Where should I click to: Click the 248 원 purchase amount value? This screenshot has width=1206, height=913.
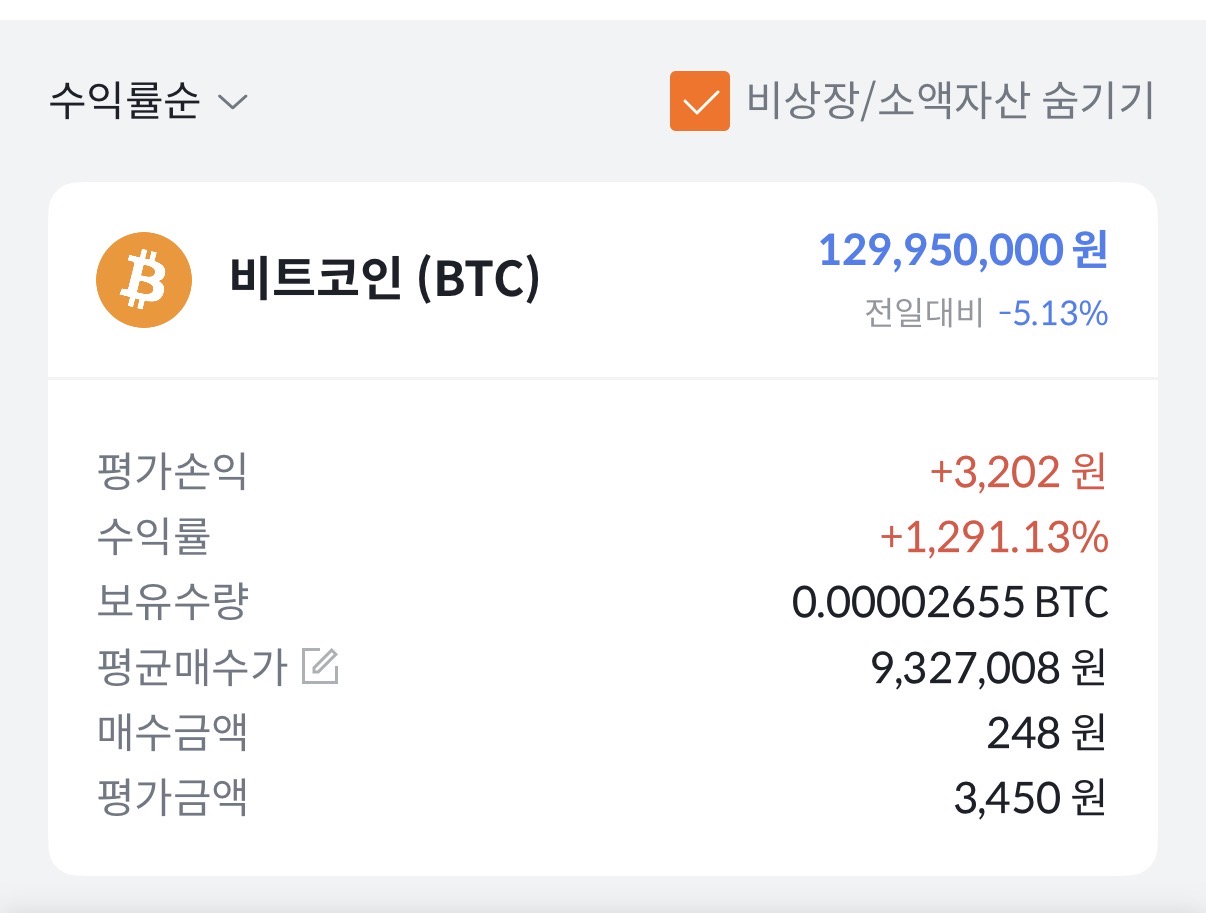1046,733
